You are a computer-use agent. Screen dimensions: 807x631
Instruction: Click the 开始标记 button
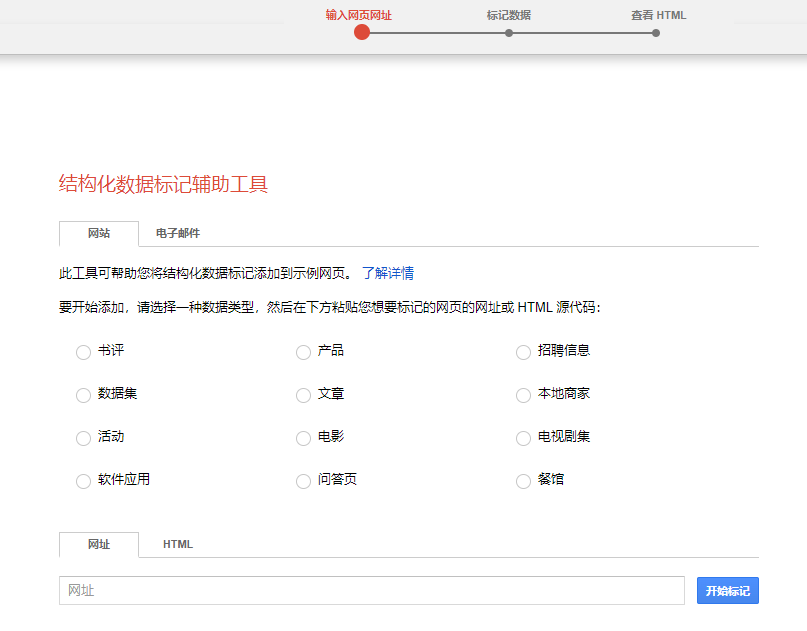[728, 591]
